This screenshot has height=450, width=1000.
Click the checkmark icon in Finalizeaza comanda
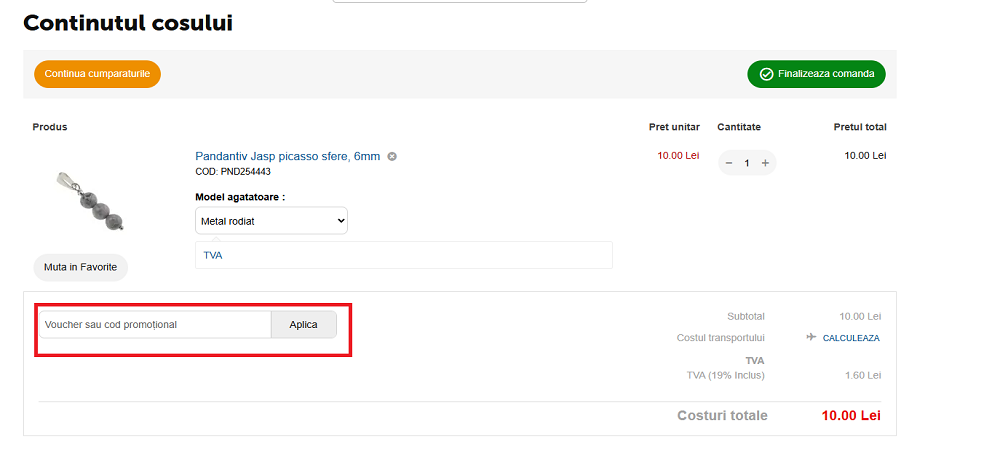click(x=766, y=74)
